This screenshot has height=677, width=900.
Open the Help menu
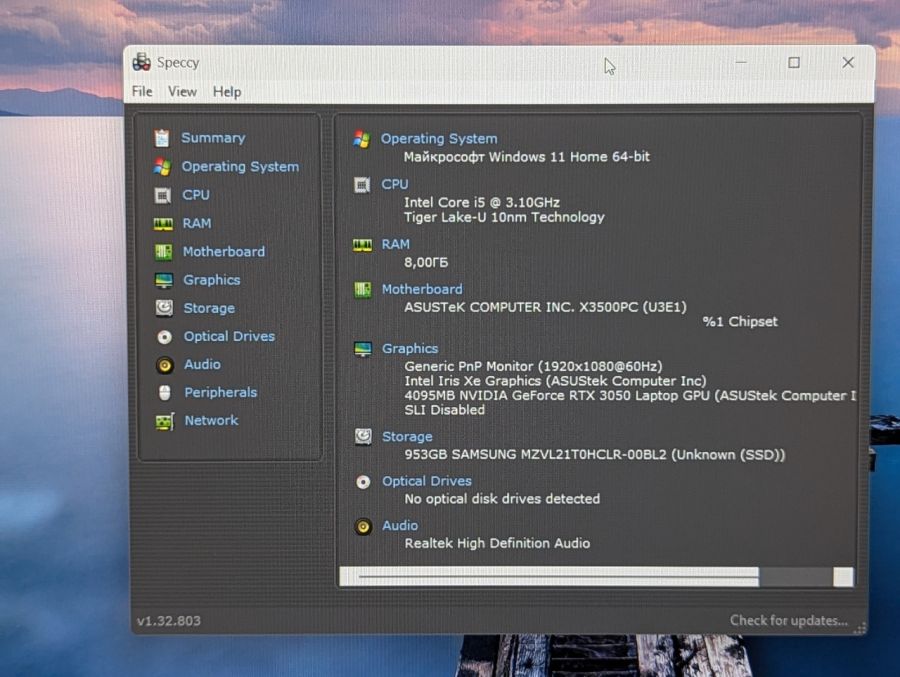coord(227,92)
